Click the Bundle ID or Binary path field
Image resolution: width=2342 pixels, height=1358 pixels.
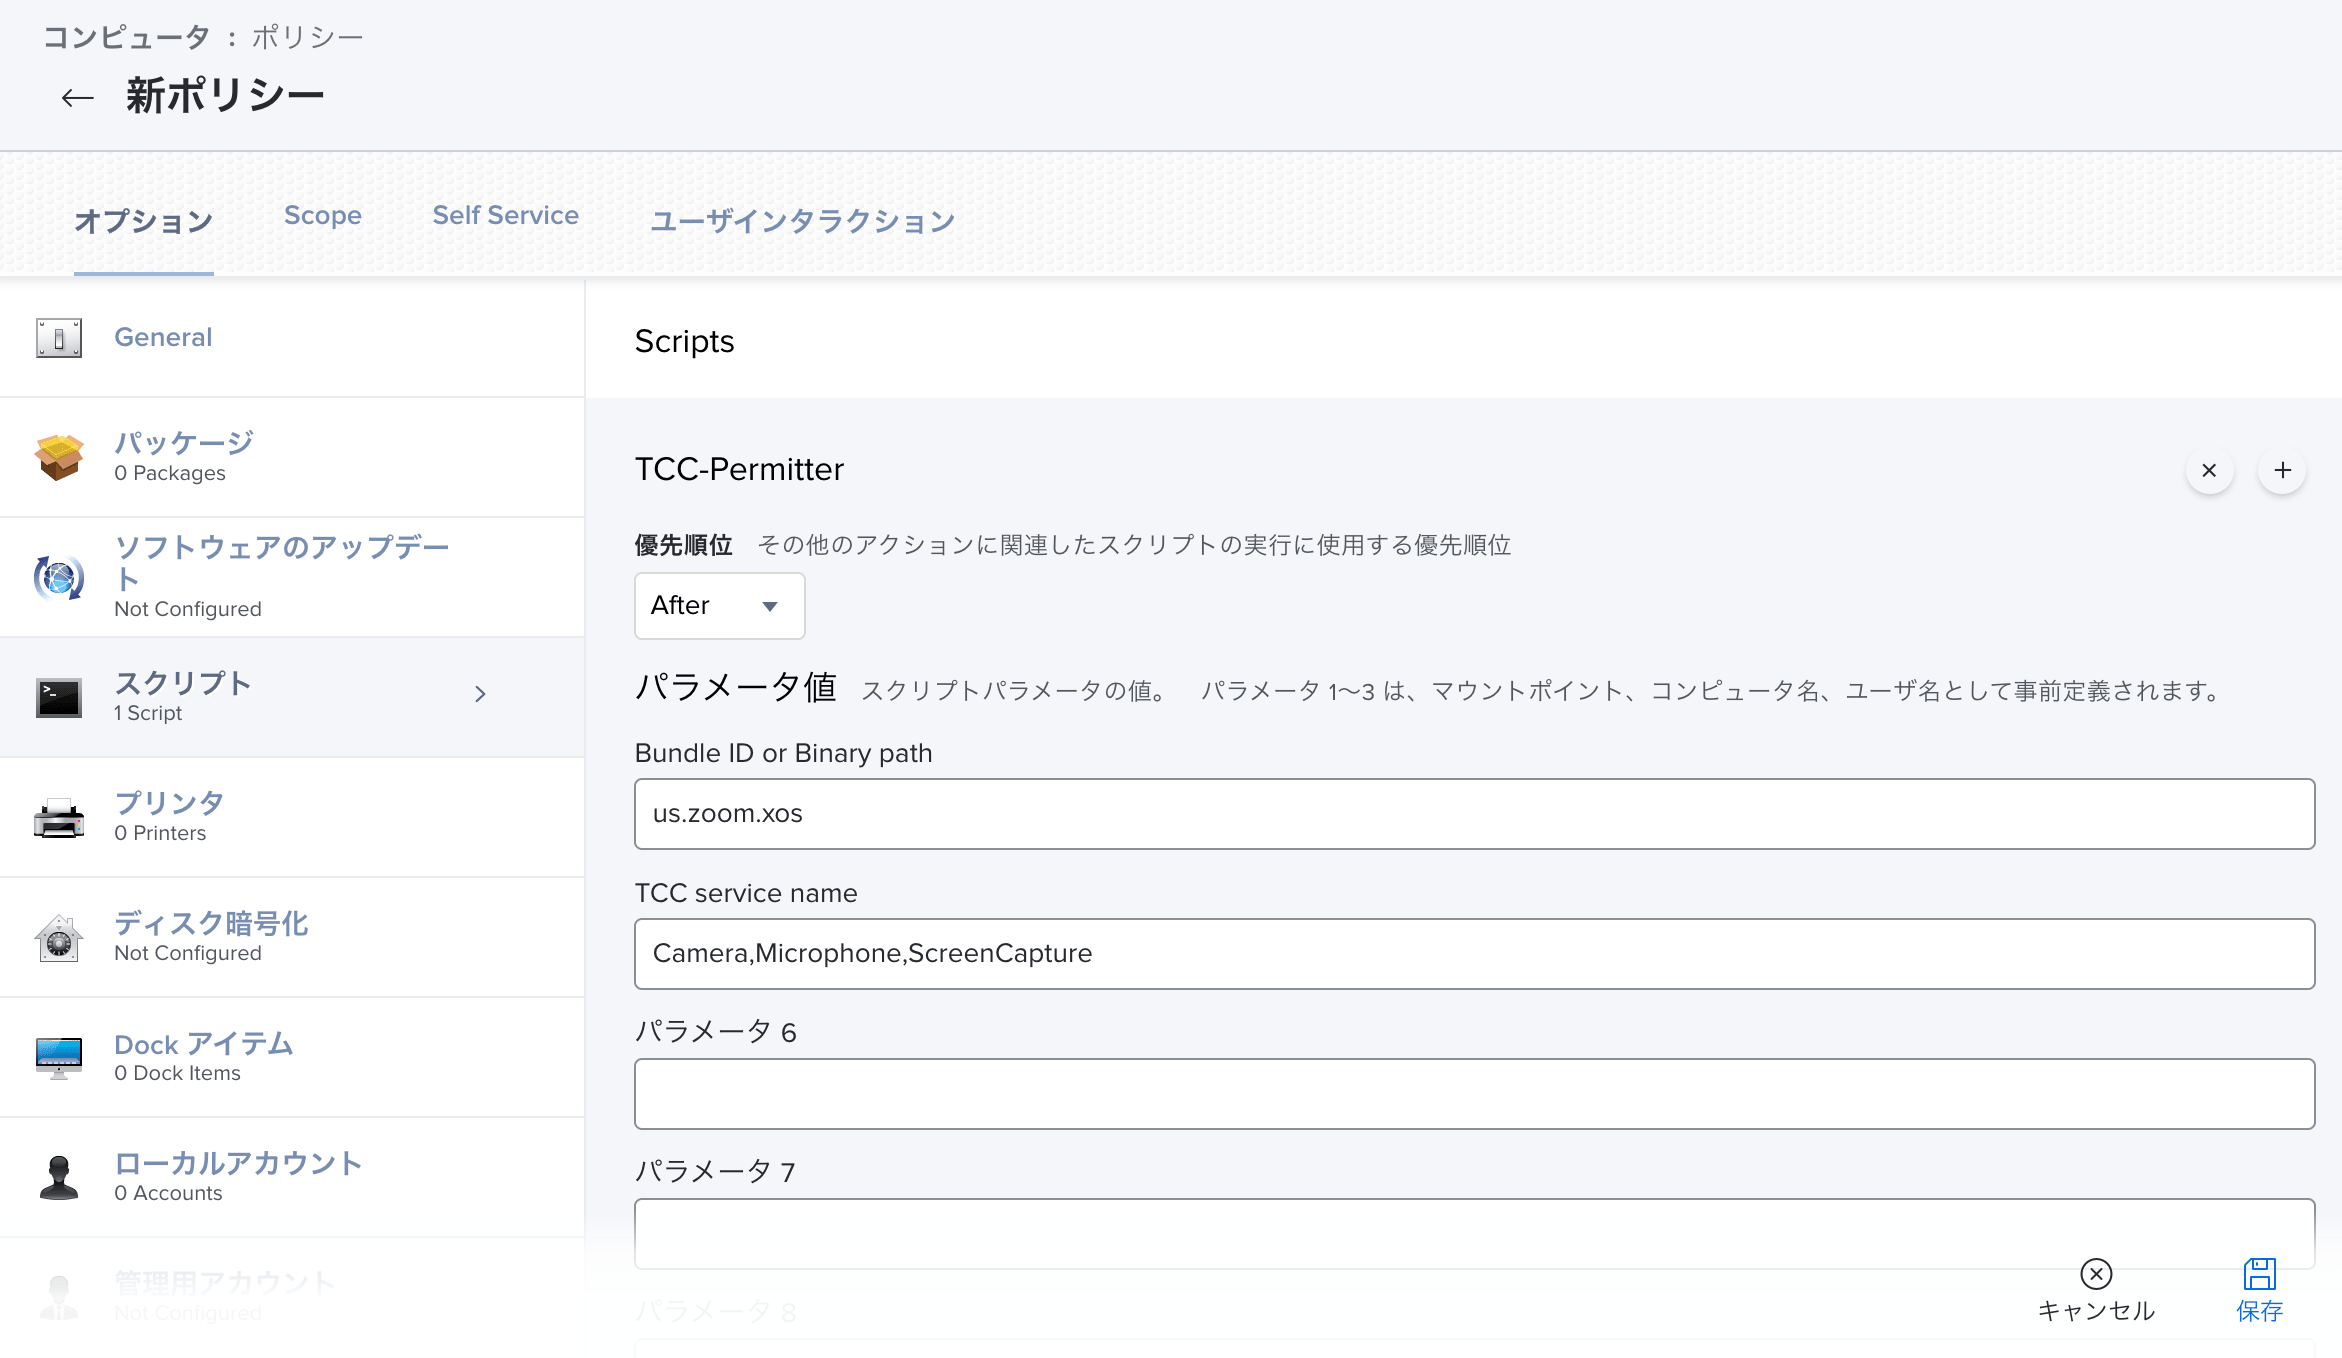[1474, 814]
